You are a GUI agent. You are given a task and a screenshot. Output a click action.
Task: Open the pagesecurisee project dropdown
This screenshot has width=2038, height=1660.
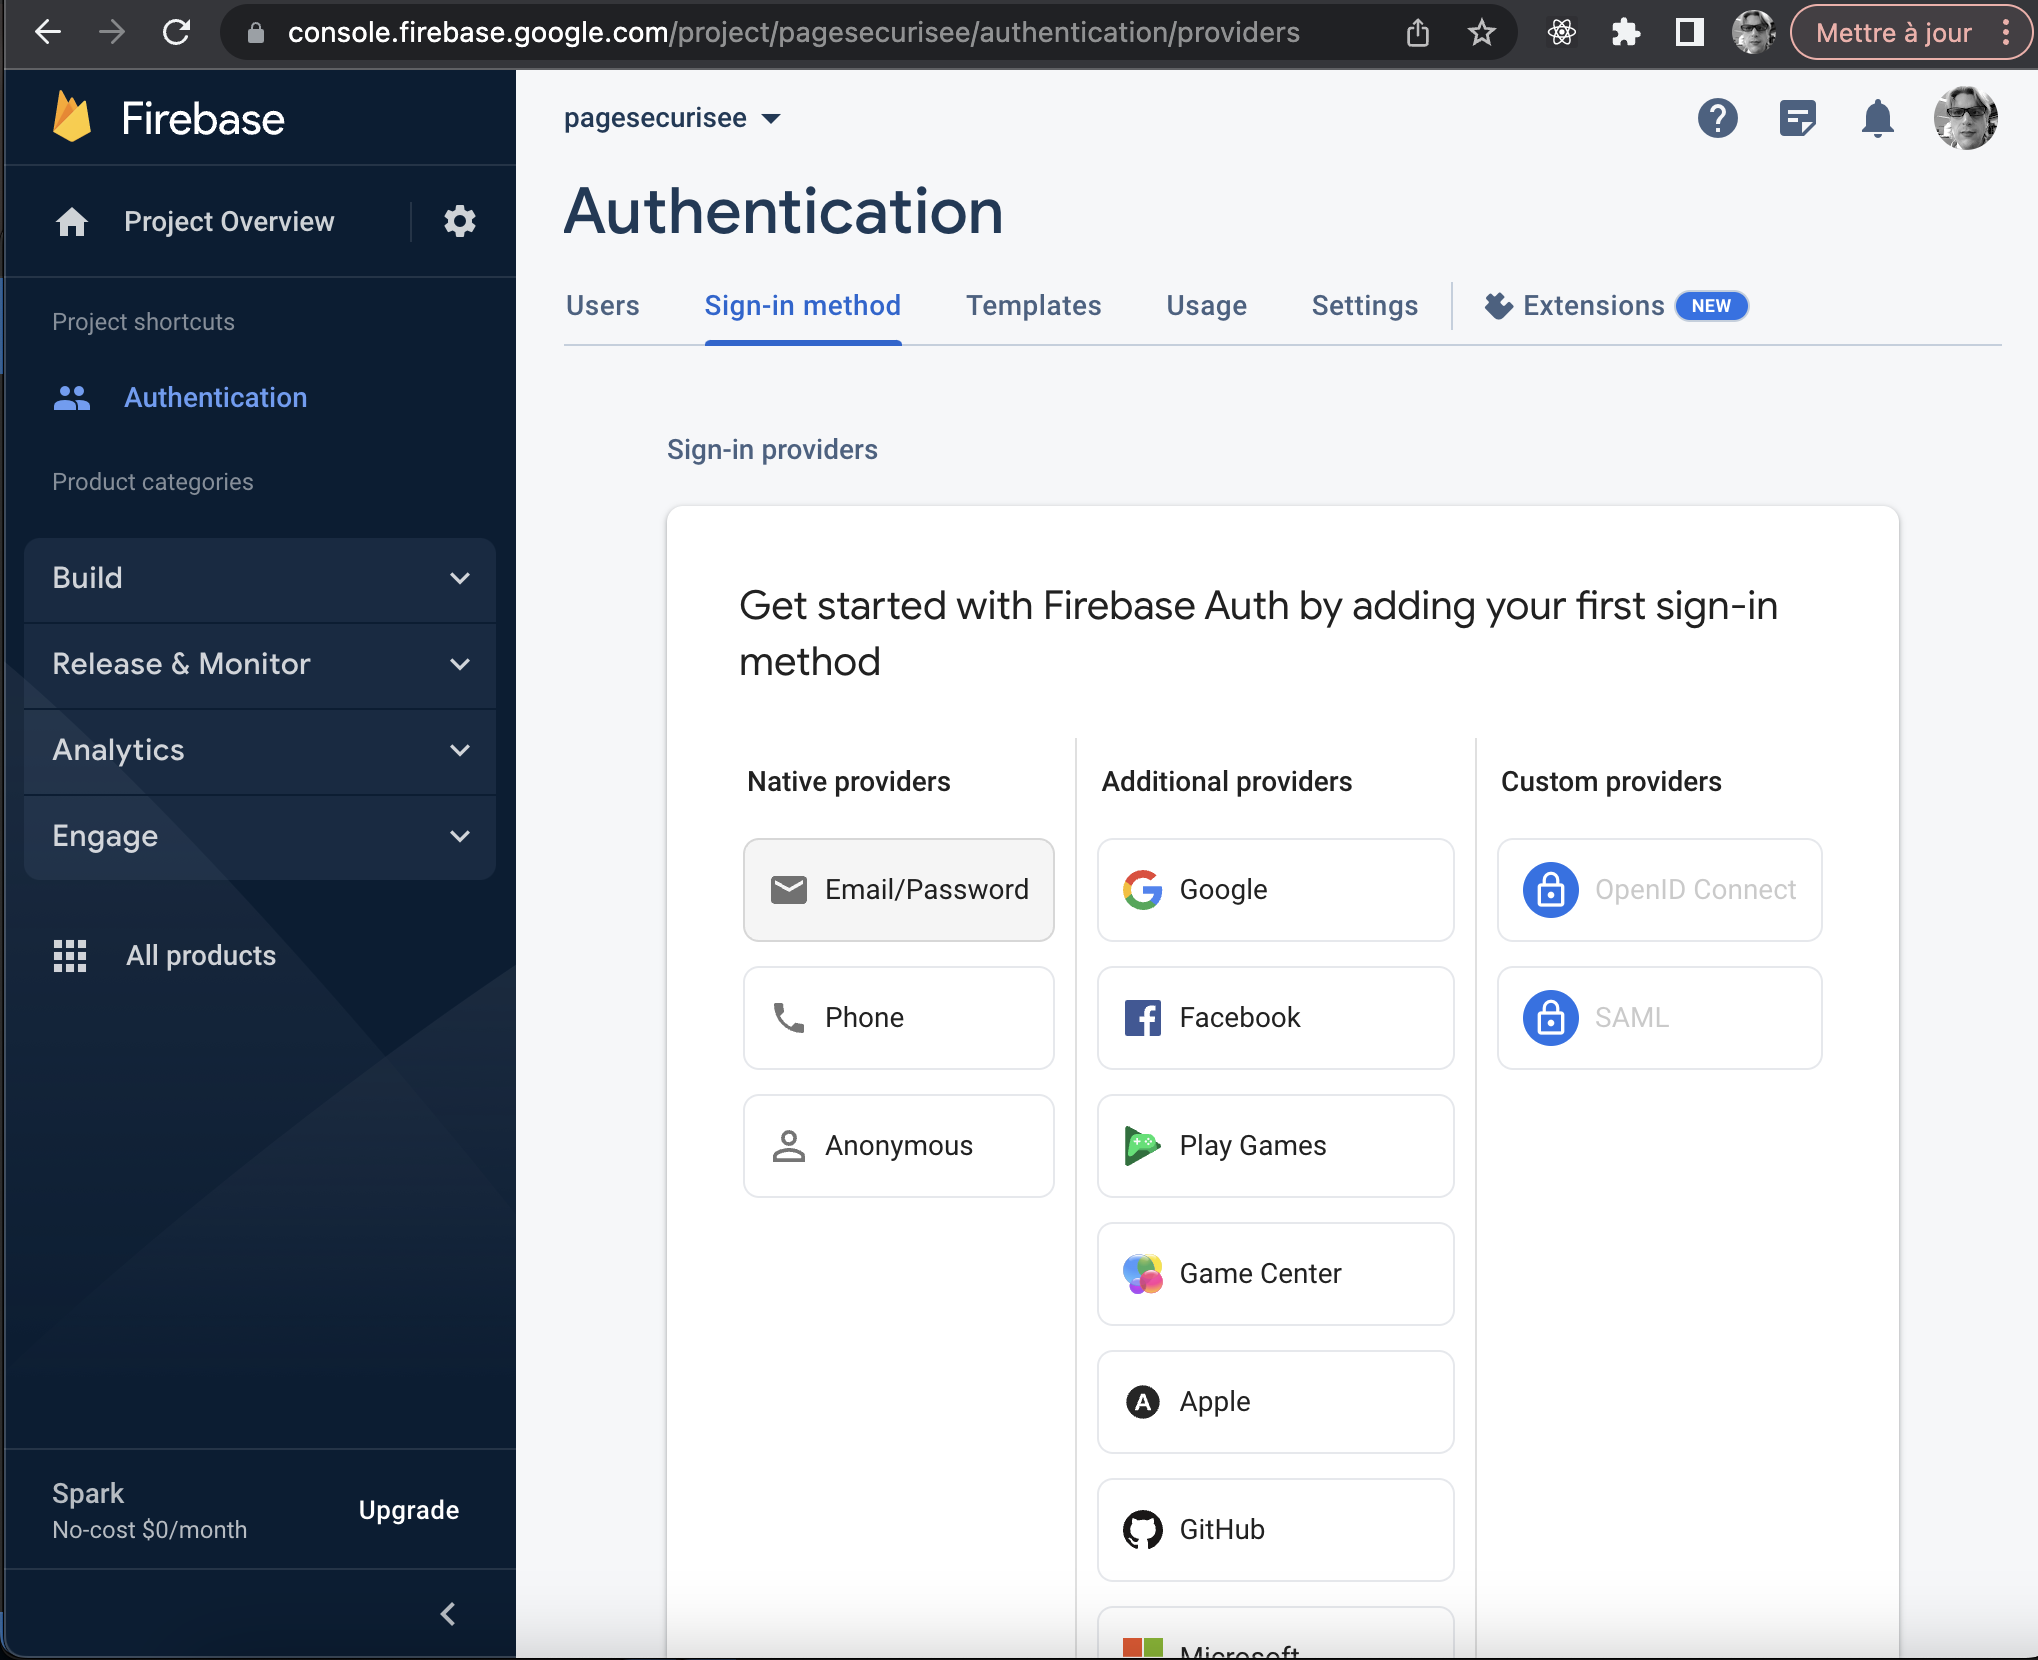[x=672, y=118]
